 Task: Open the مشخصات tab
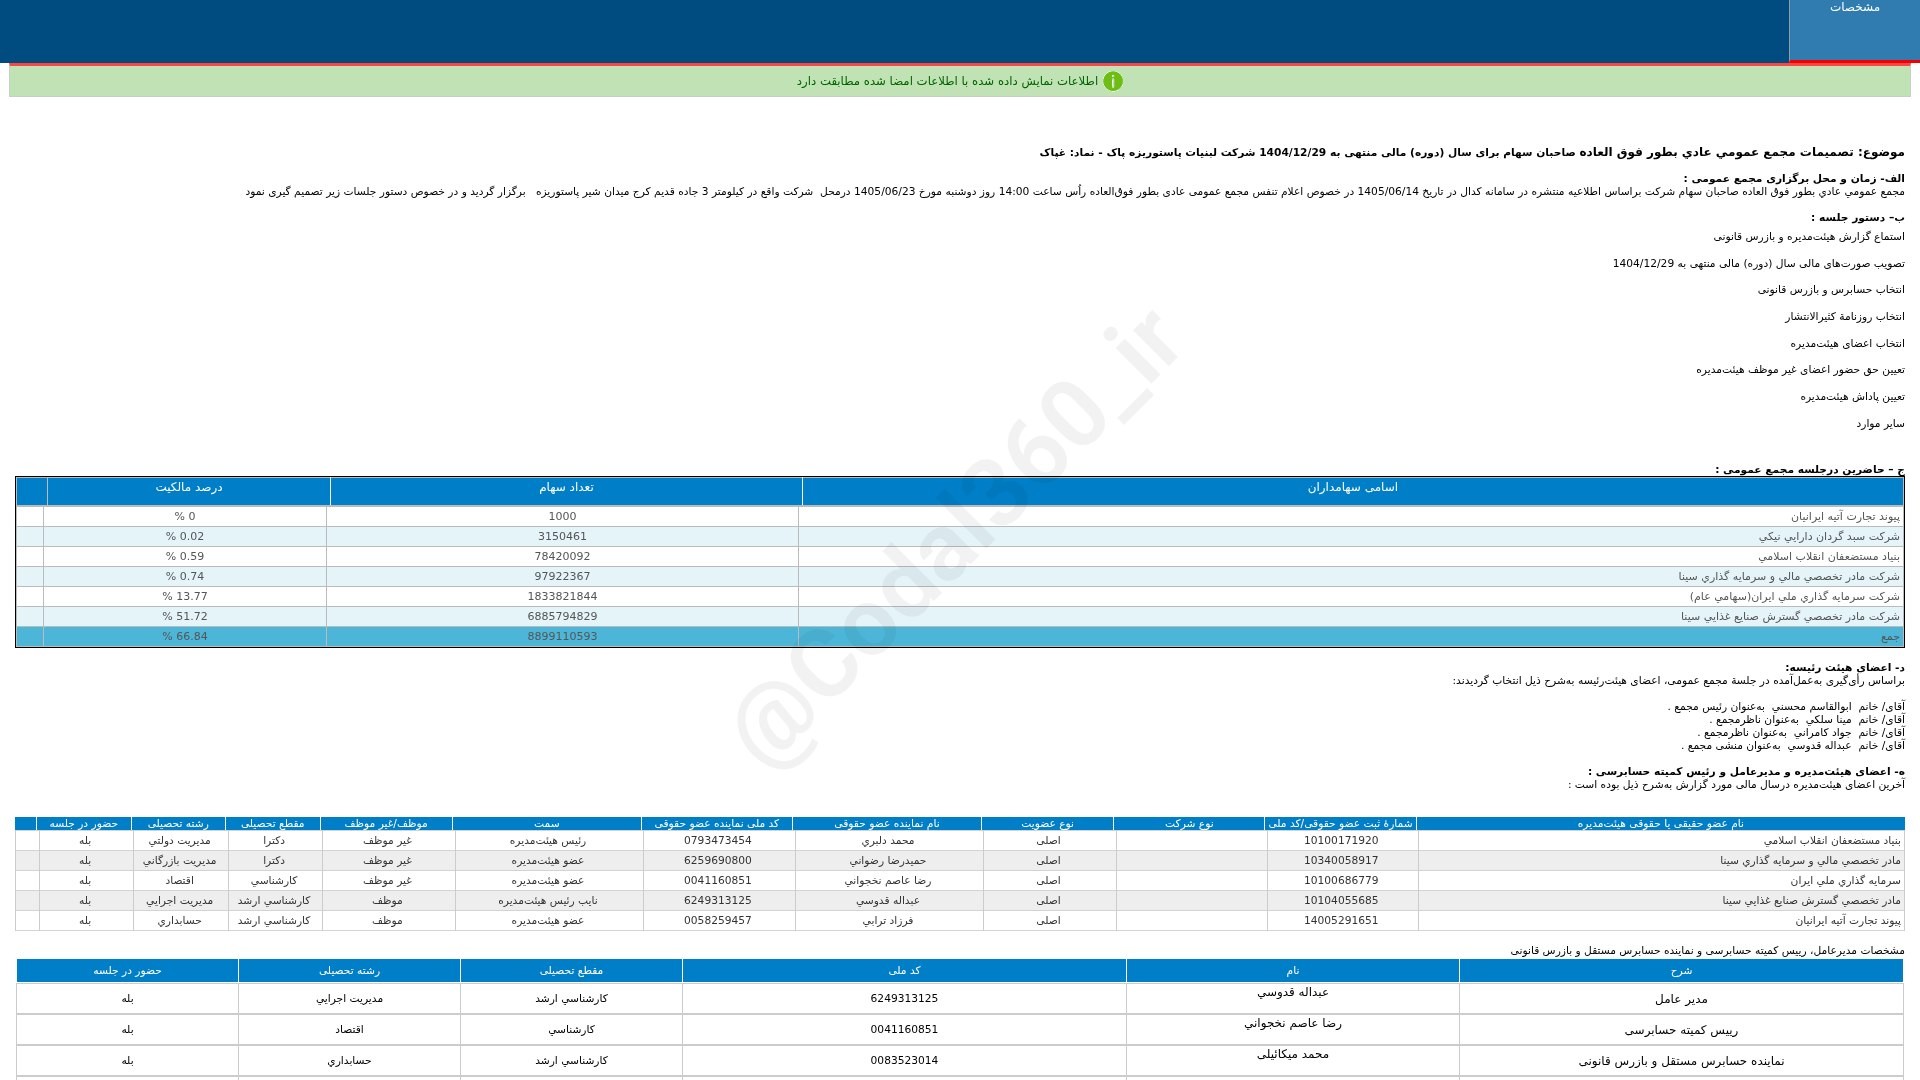pos(1854,30)
